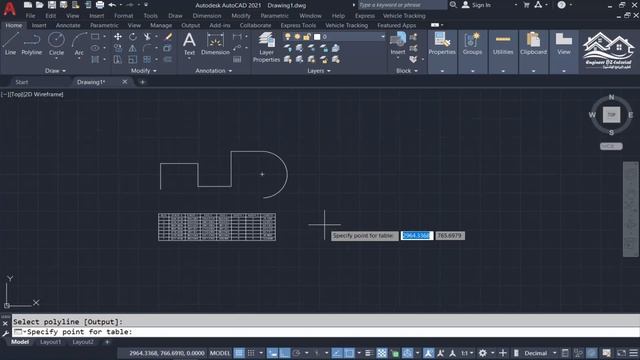This screenshot has height=360, width=640.
Task: Toggle lineweight display in status bar
Action: tap(369, 353)
